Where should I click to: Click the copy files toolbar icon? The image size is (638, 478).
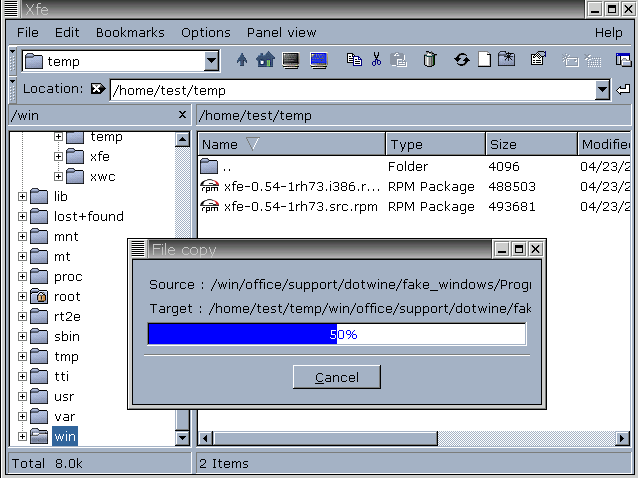(x=354, y=60)
